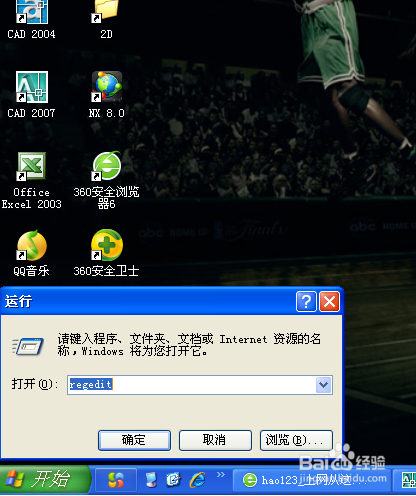Switch to the hao123 browser taskbar window
416x496 pixels.
point(312,480)
